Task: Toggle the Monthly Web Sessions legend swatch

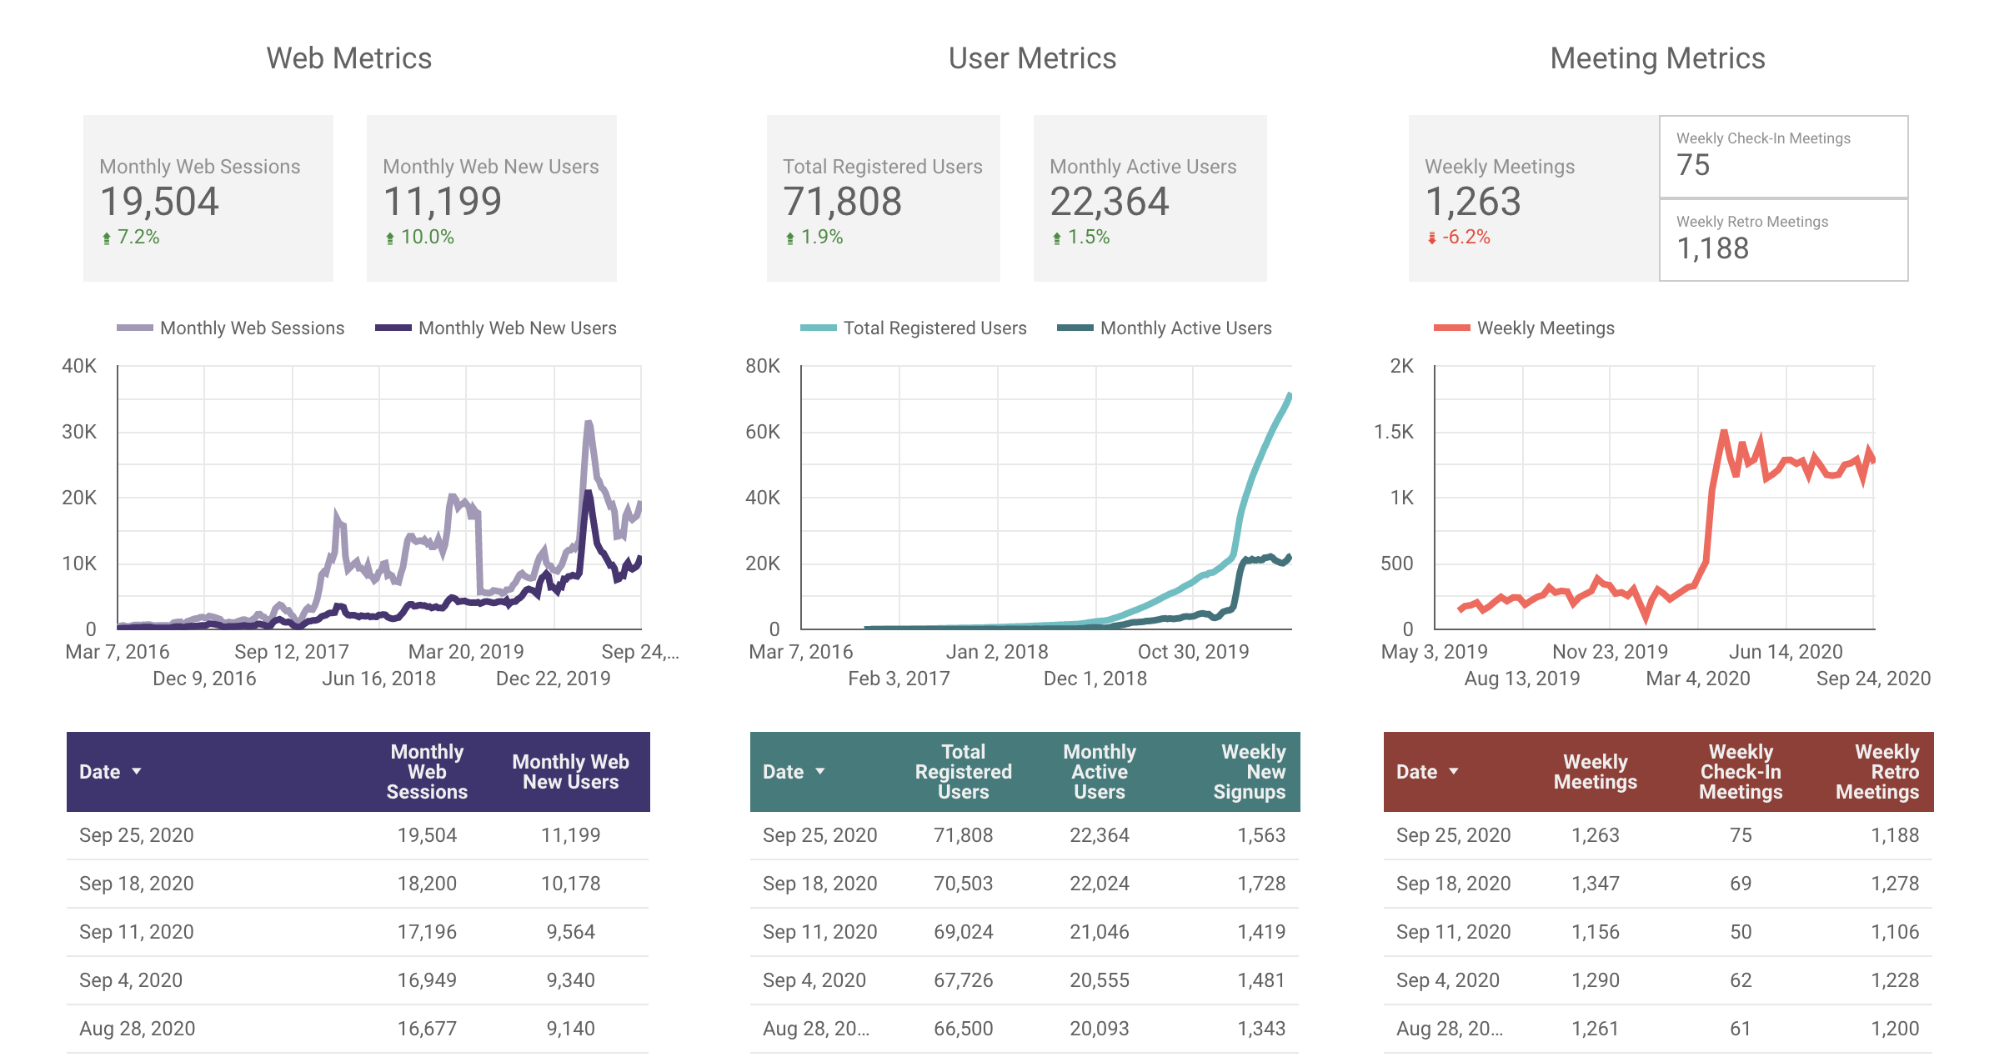Action: point(135,328)
